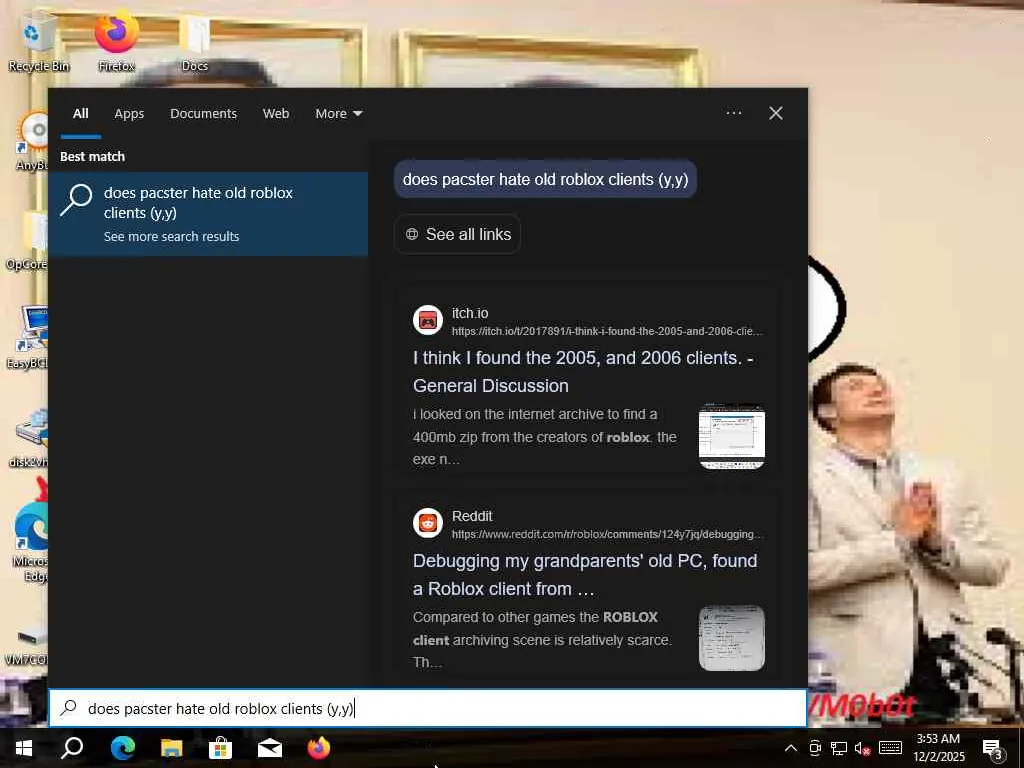Open the itch.io result thumbnail

(x=731, y=436)
